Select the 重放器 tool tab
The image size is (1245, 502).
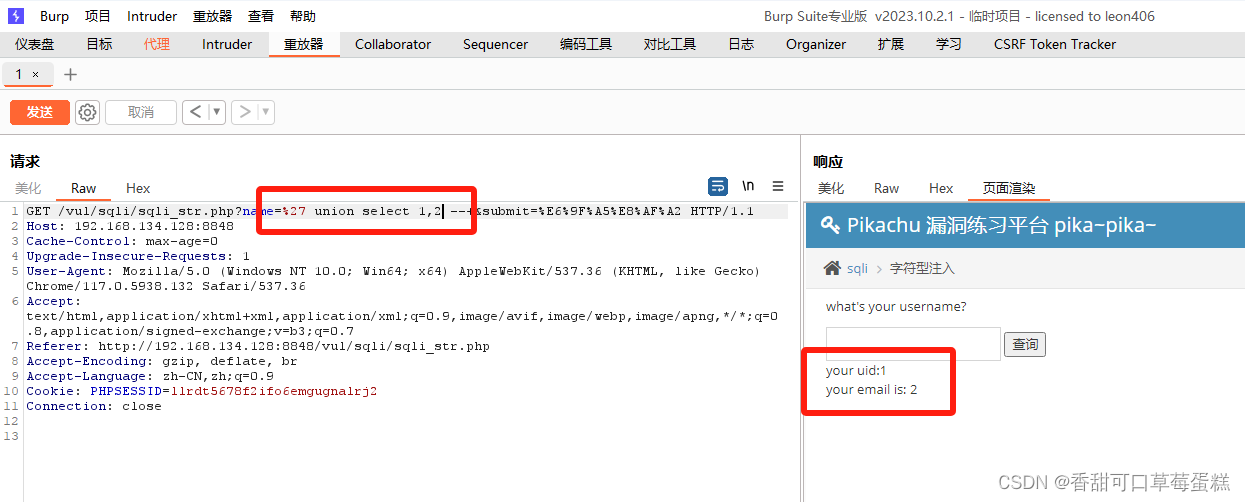(304, 44)
